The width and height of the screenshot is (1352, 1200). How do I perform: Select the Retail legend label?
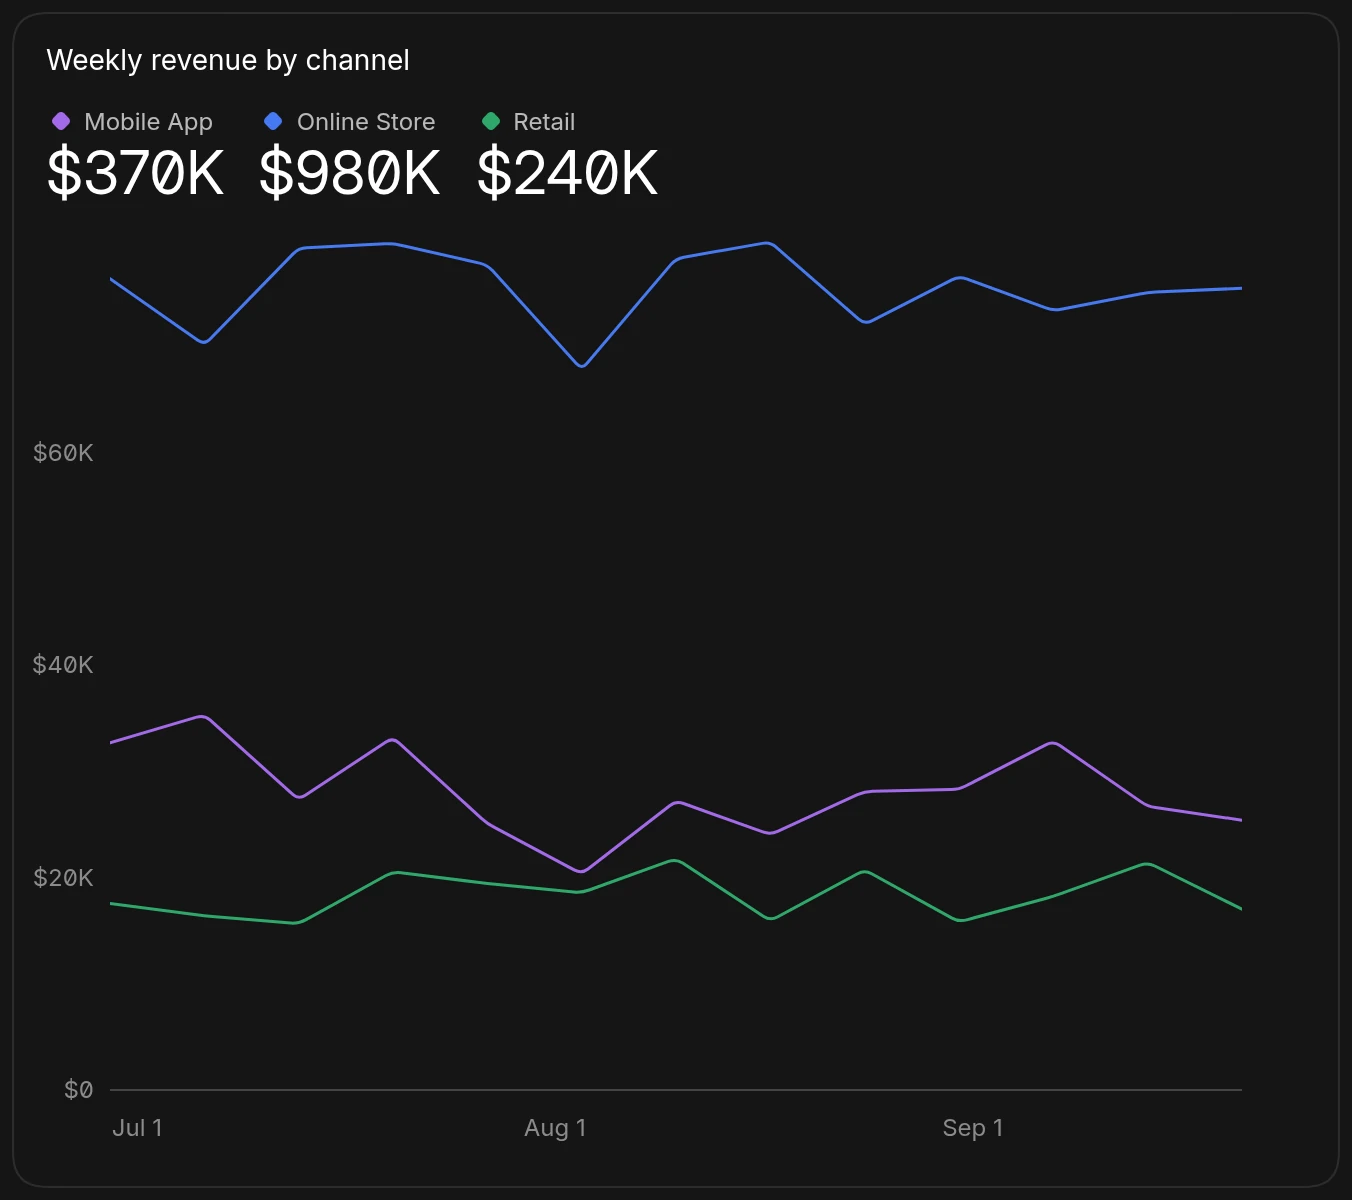(x=544, y=122)
